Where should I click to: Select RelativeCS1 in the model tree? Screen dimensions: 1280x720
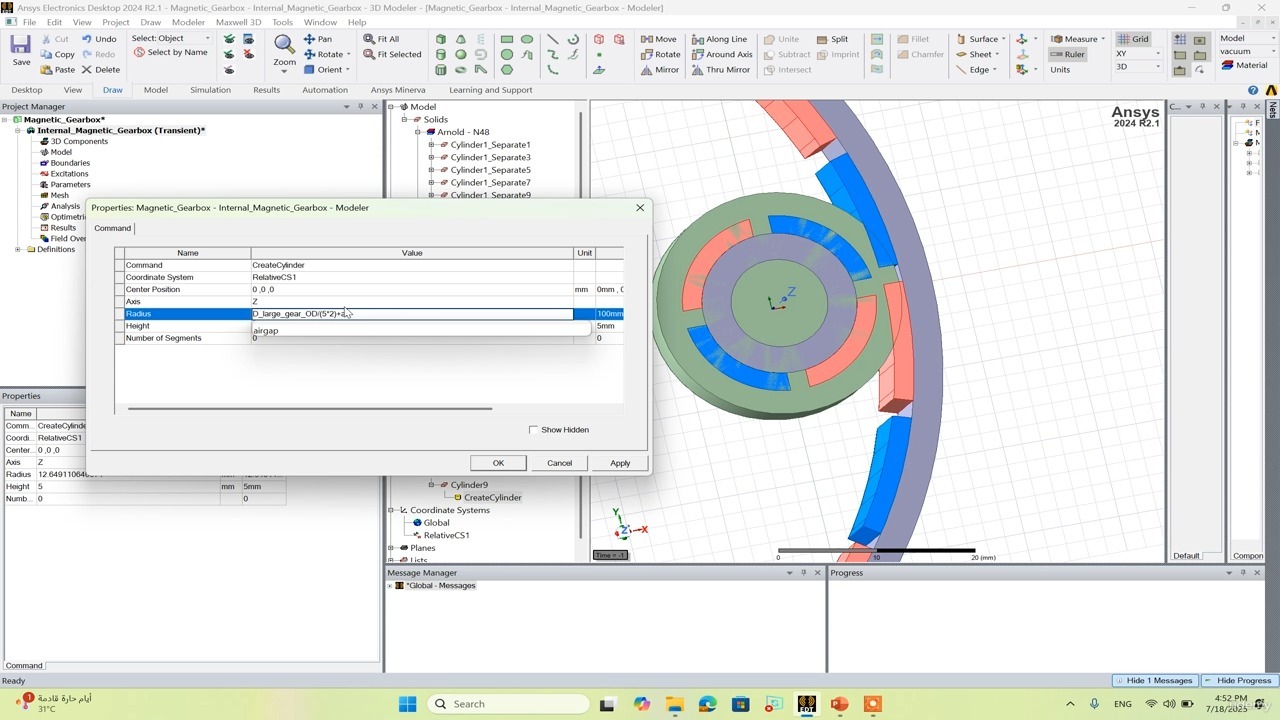446,535
